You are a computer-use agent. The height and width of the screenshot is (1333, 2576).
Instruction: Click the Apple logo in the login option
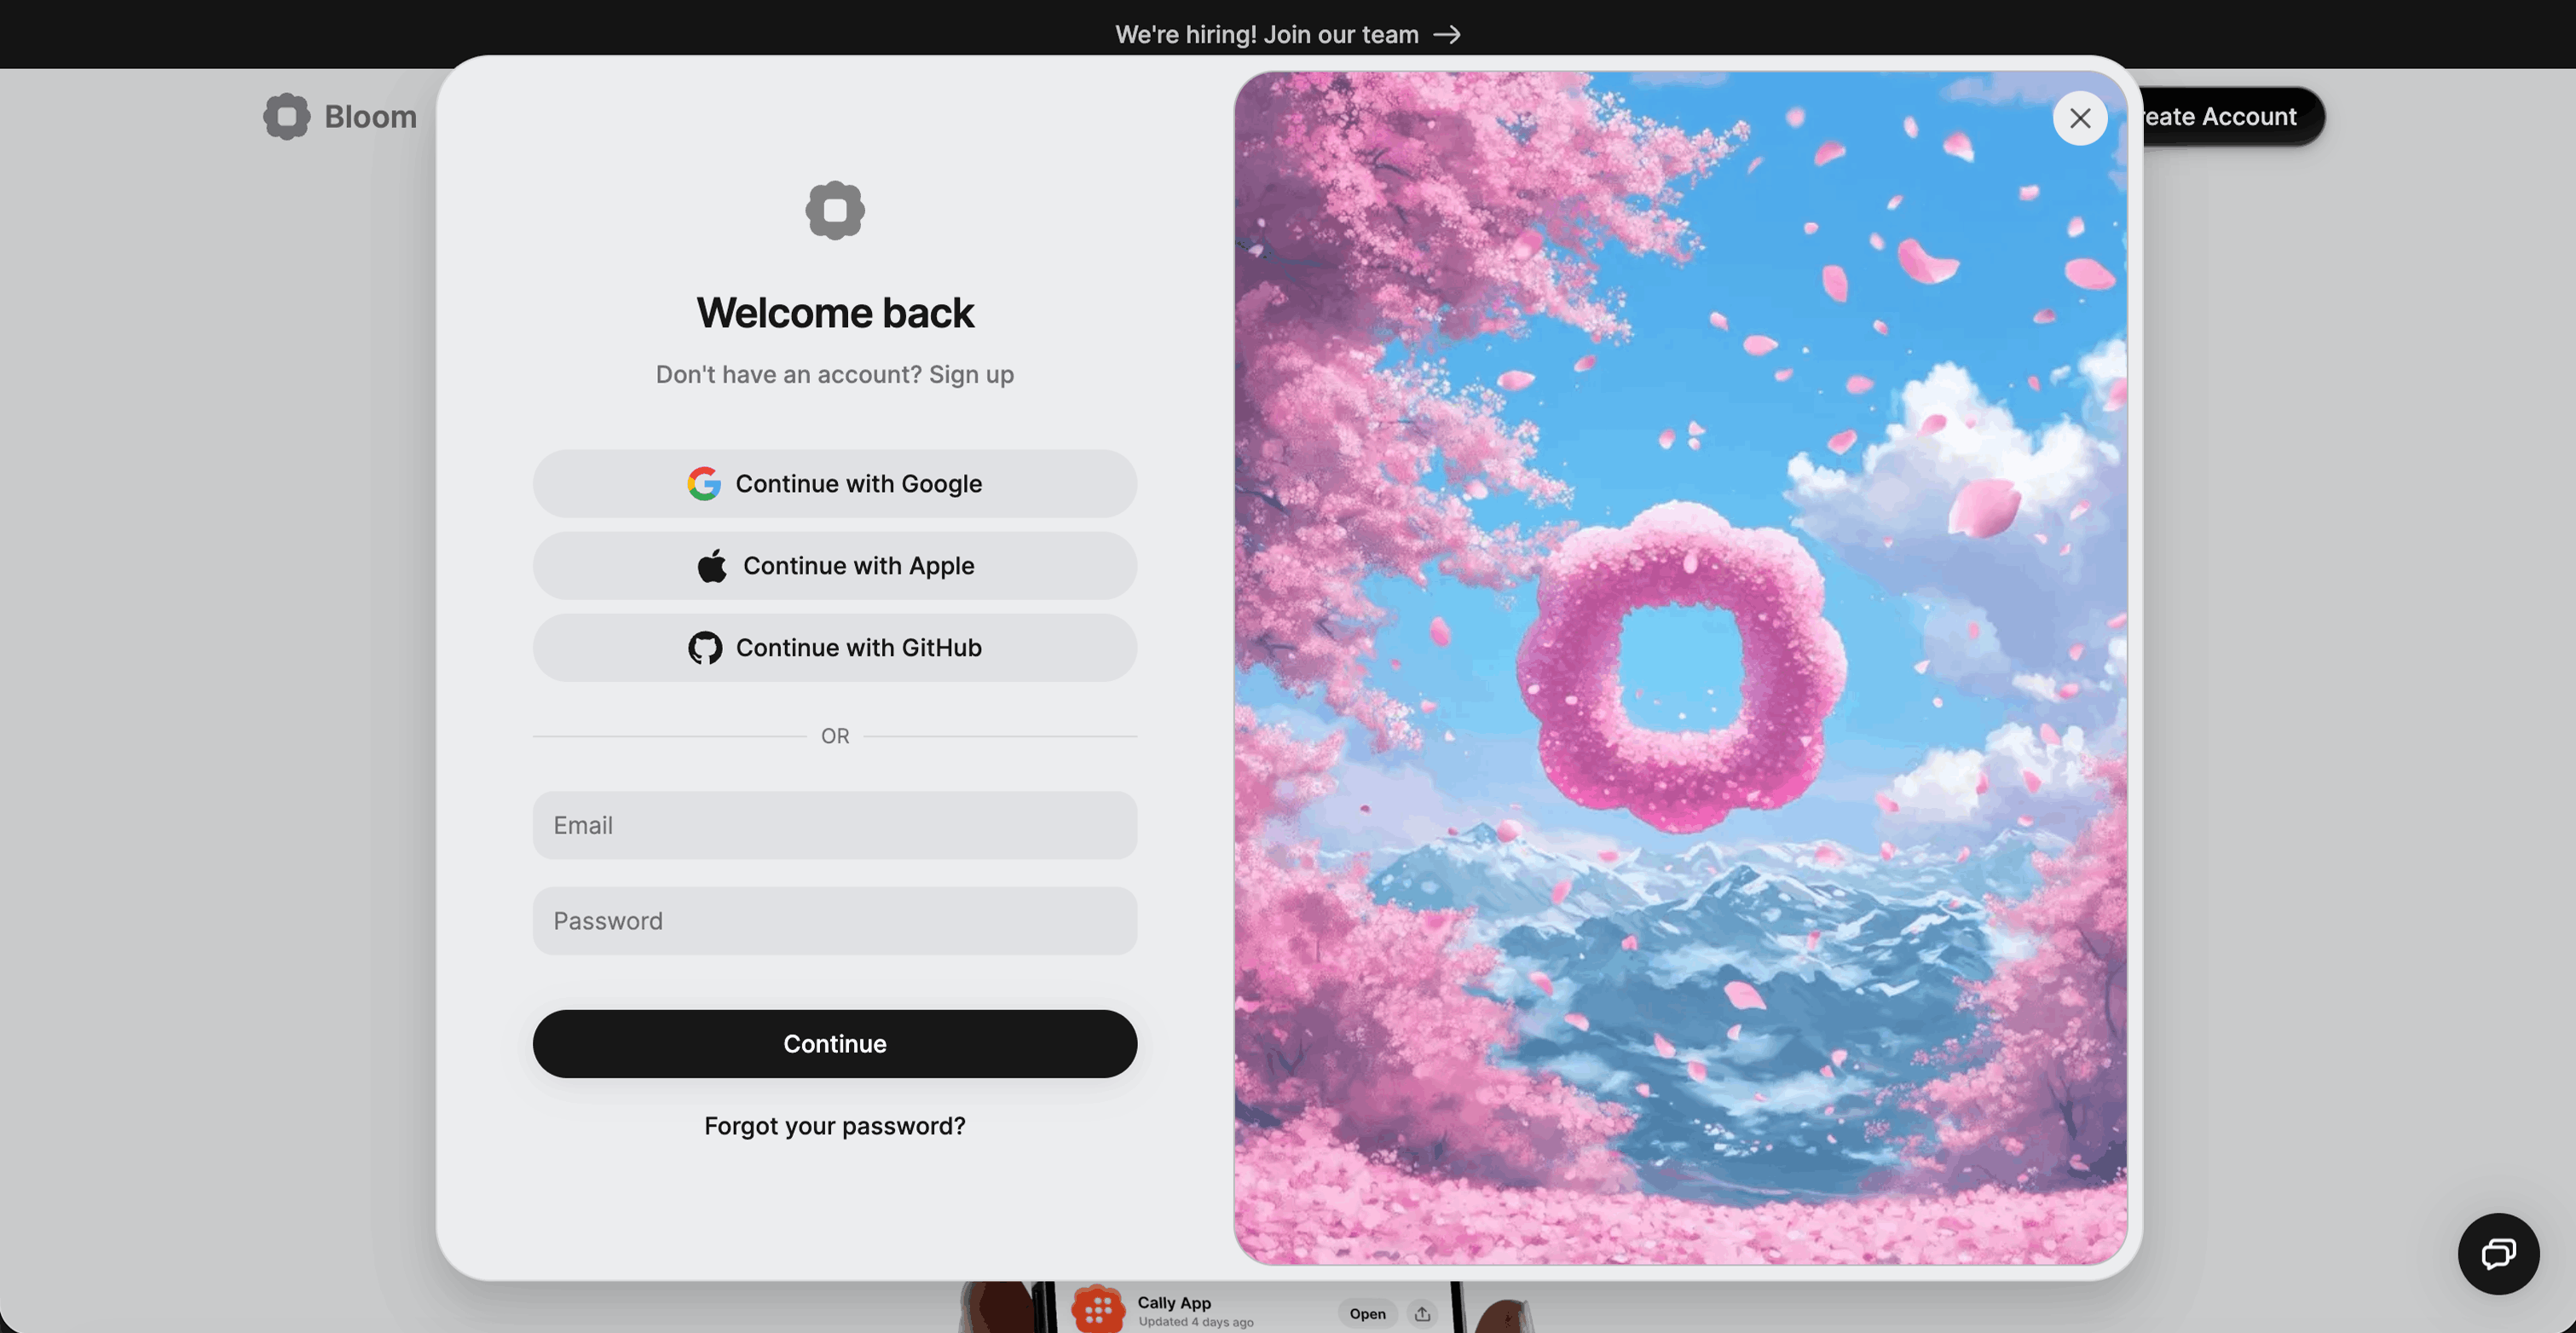[x=711, y=565]
